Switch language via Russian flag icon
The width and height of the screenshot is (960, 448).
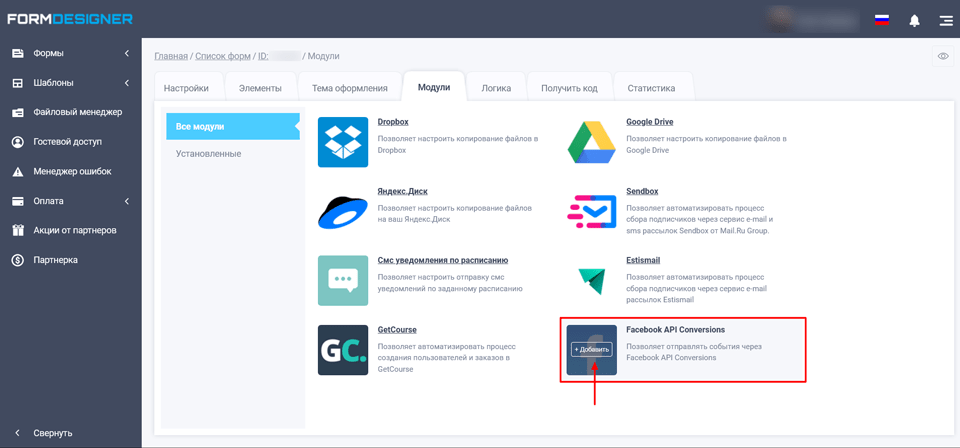(x=882, y=20)
